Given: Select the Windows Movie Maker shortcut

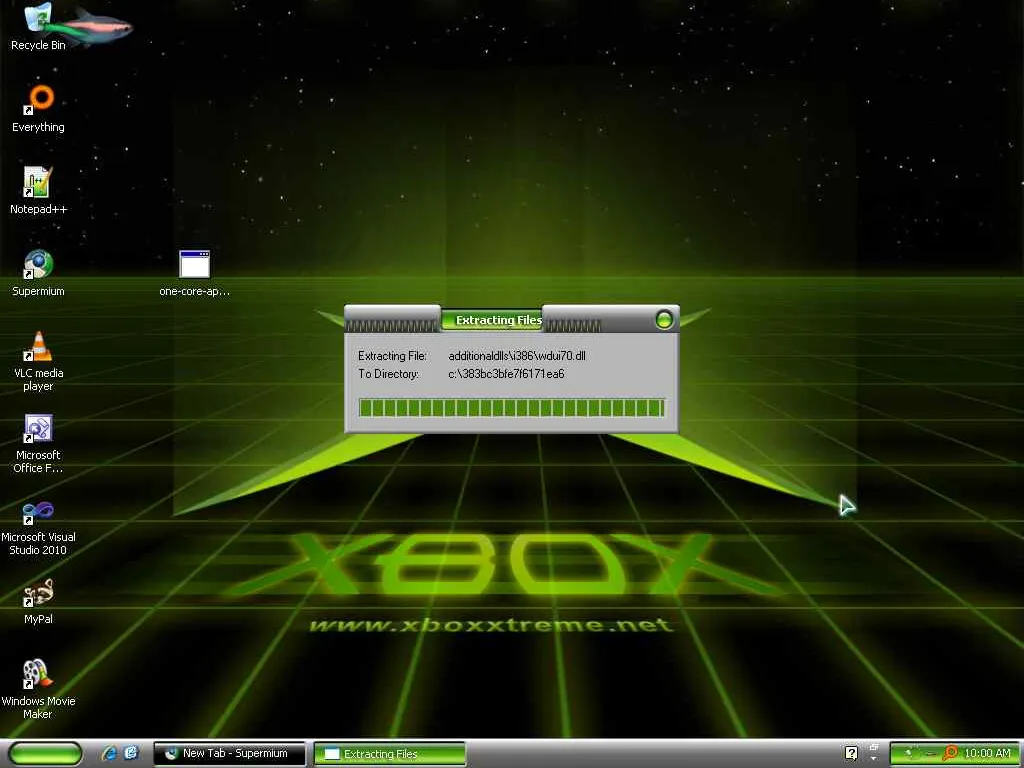Looking at the screenshot, I should click(38, 690).
